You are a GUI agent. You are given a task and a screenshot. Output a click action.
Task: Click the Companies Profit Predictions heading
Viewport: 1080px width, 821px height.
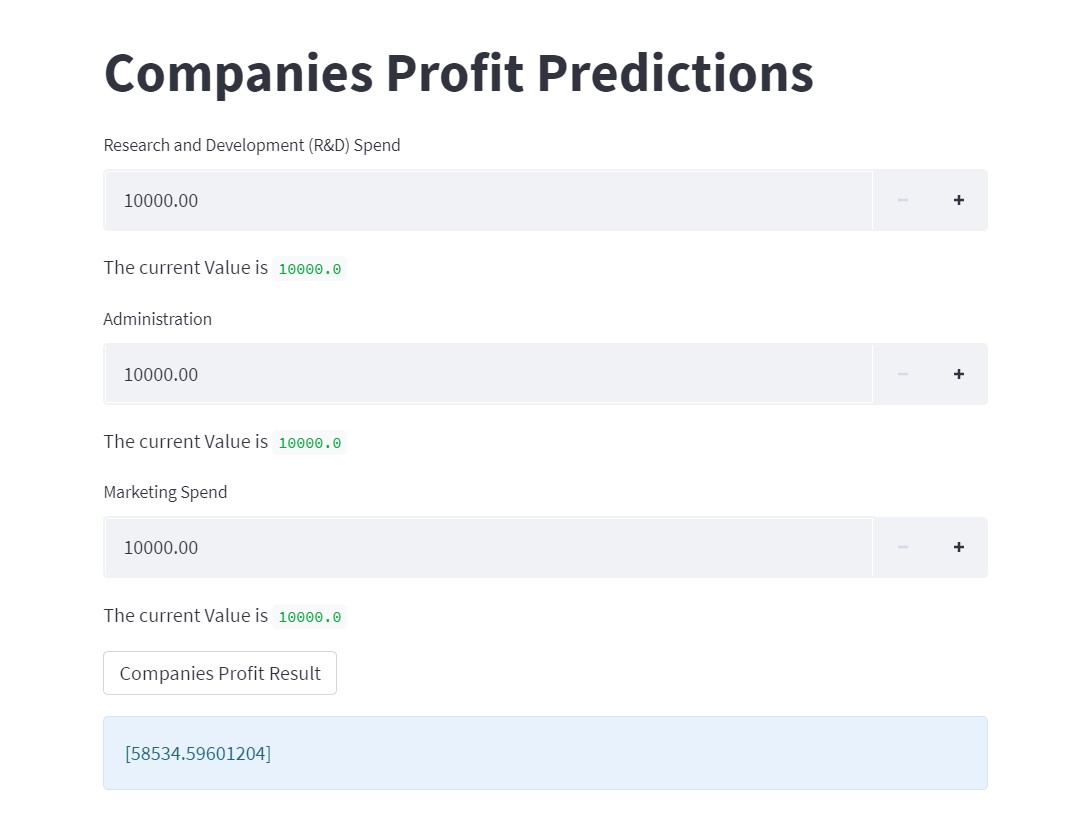tap(458, 72)
